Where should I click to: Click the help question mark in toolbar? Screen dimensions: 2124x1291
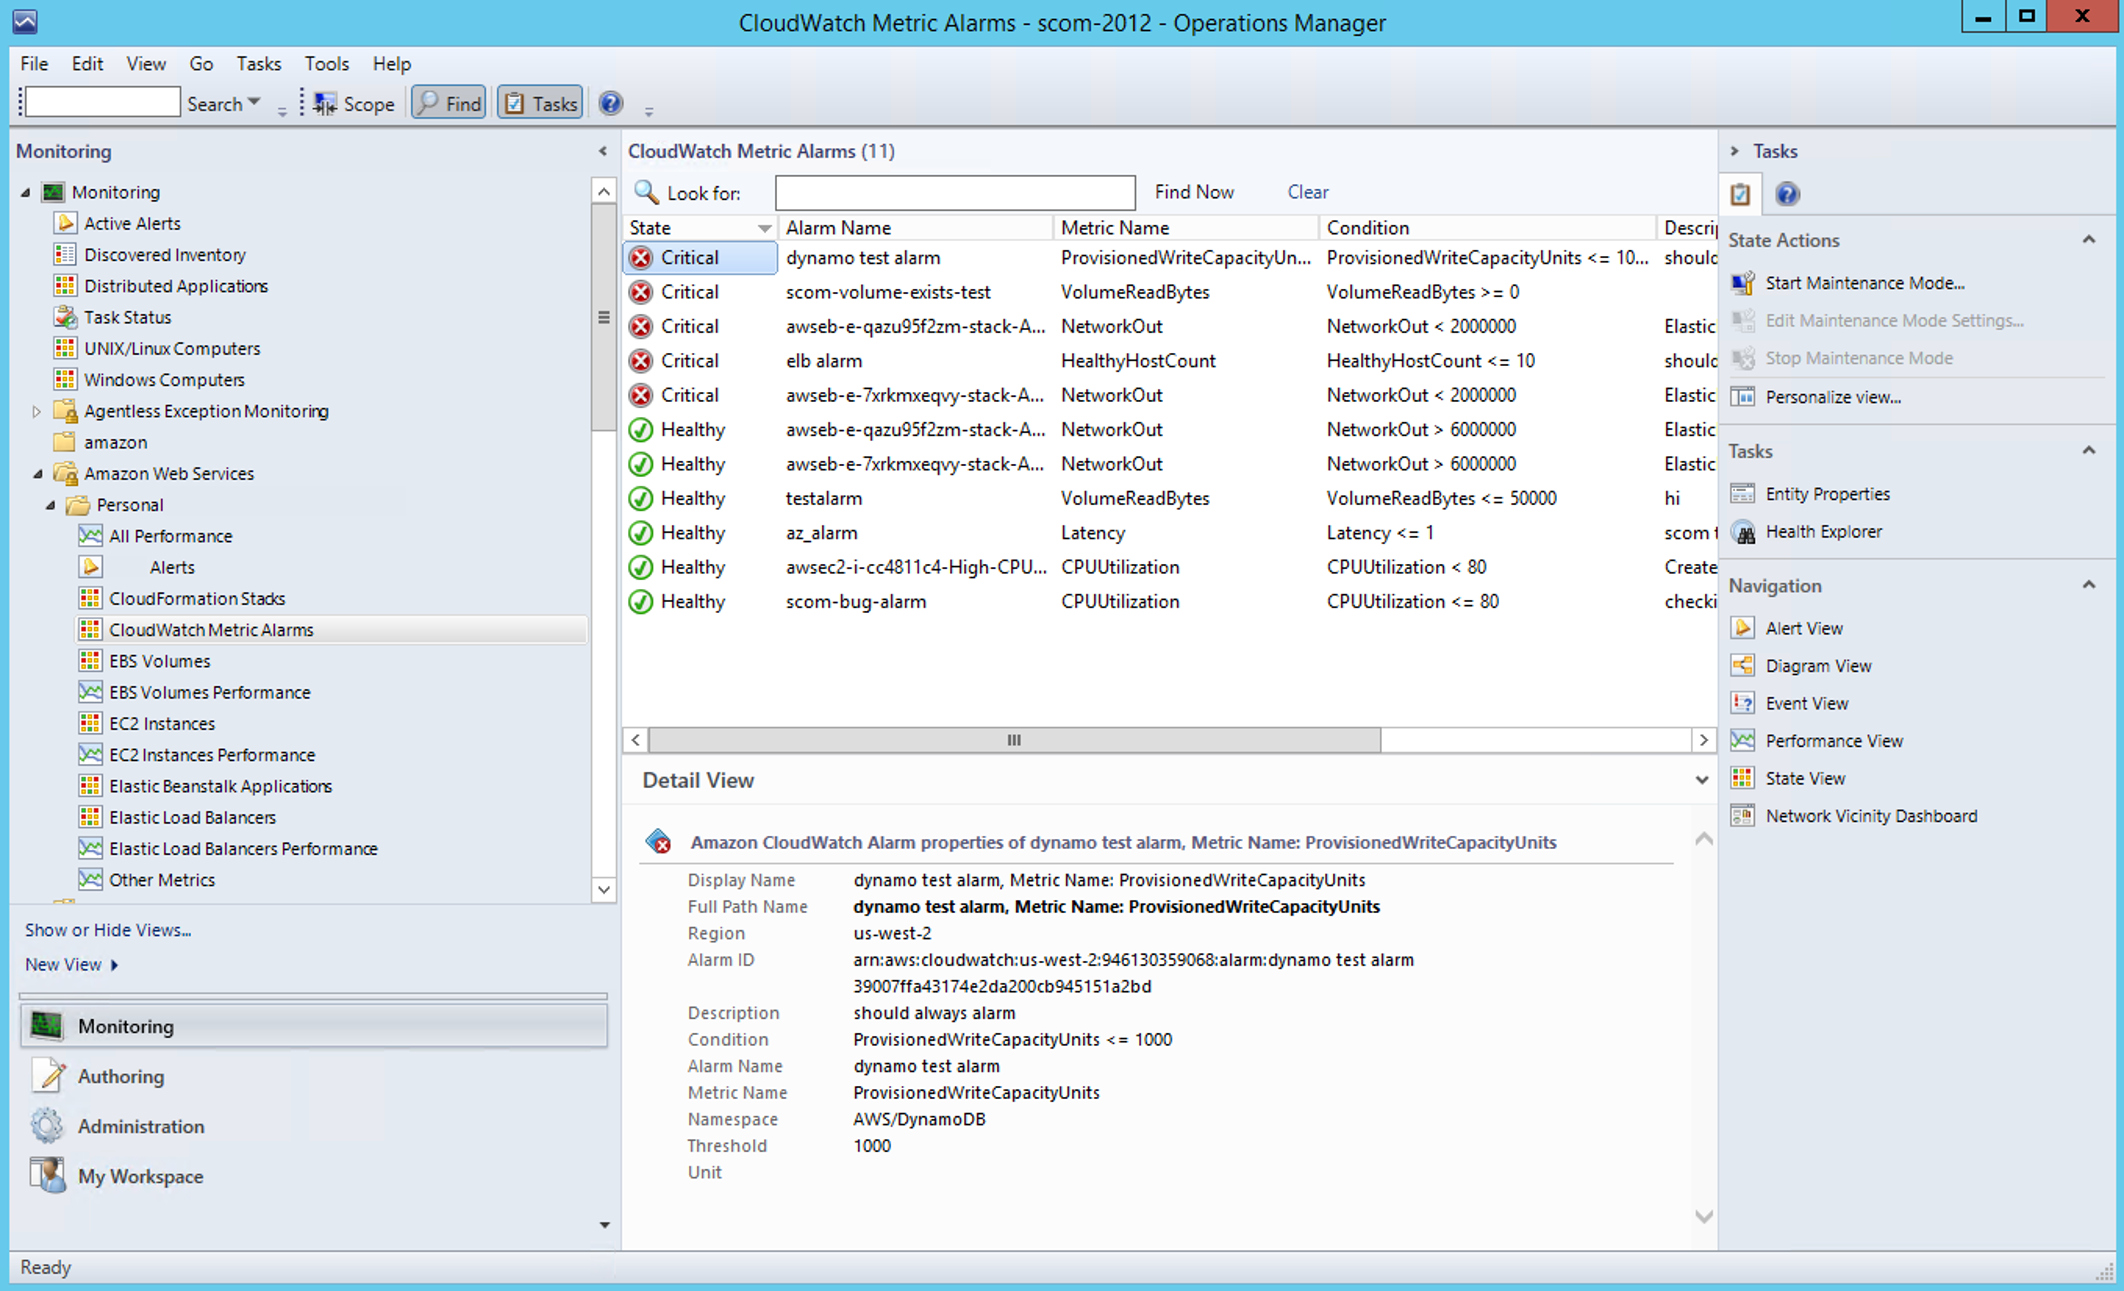(x=611, y=103)
